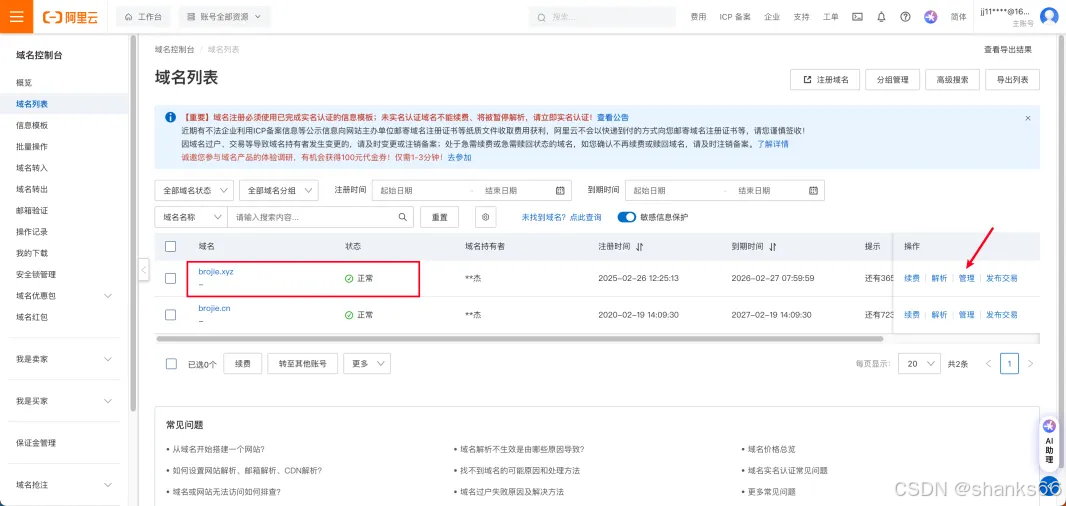Click the registration 起始日期 field
The image size is (1066, 506).
422,190
